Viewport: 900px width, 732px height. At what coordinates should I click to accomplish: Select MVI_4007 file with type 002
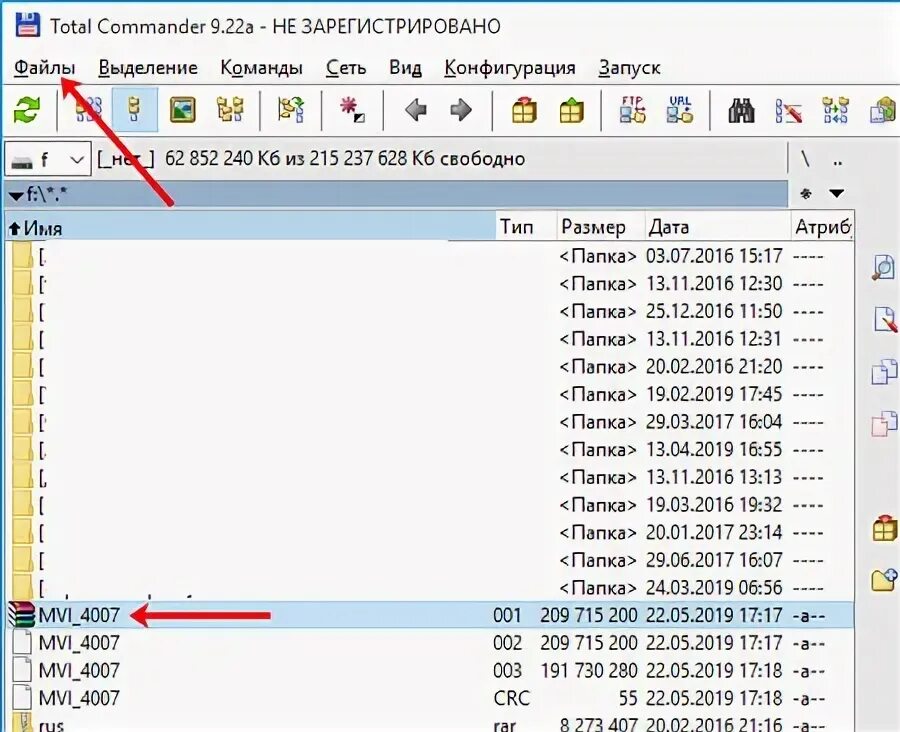[x=429, y=643]
